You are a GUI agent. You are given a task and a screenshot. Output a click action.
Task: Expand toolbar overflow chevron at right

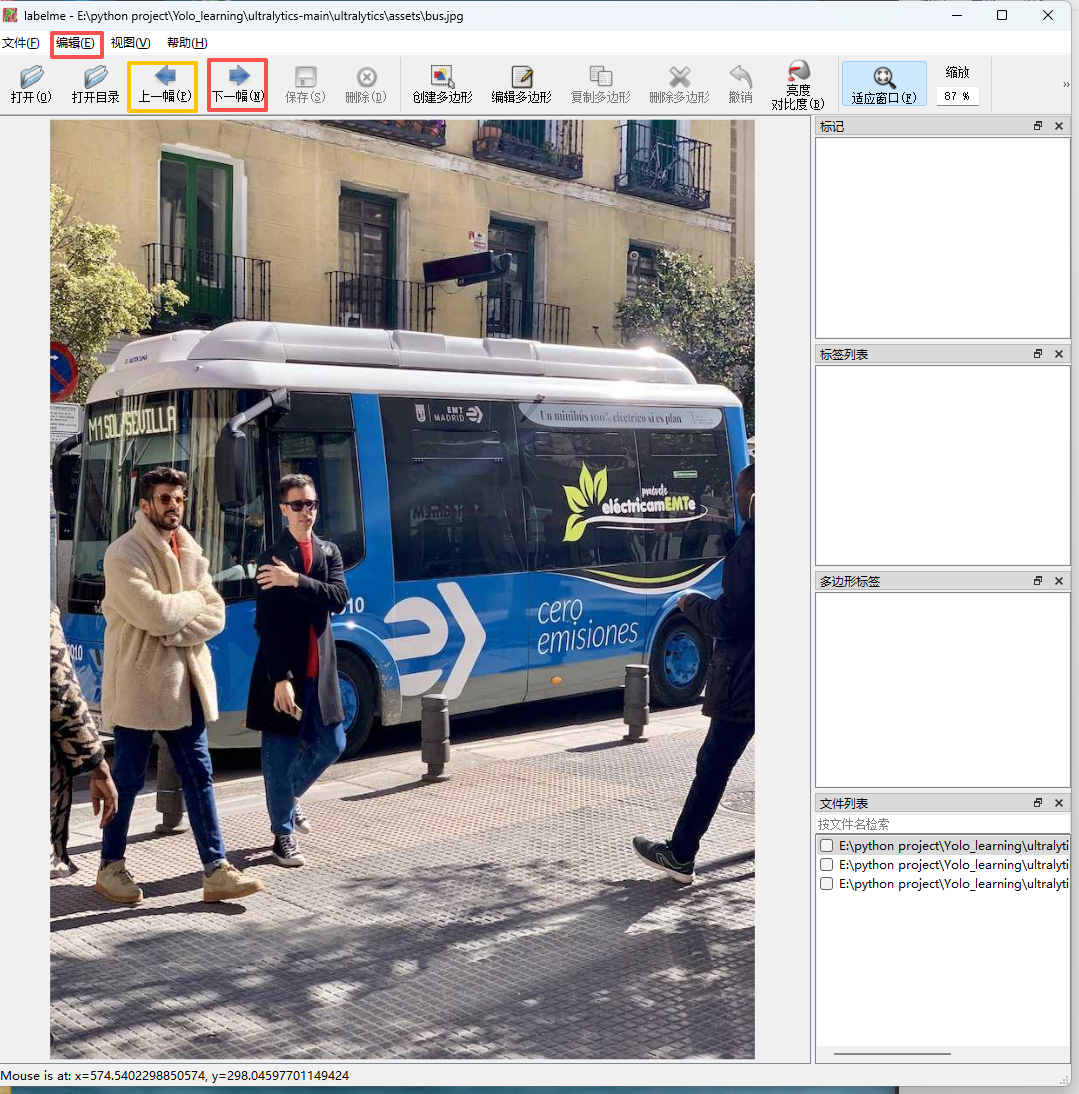tap(1066, 84)
